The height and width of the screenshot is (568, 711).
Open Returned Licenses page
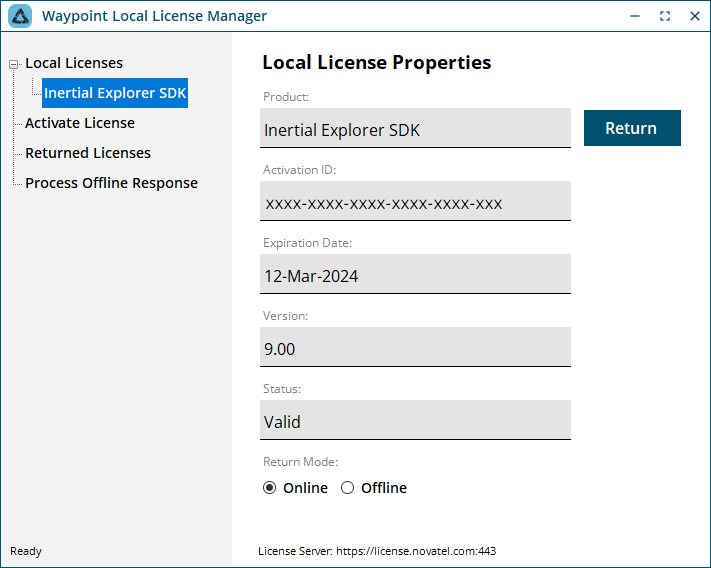[88, 153]
